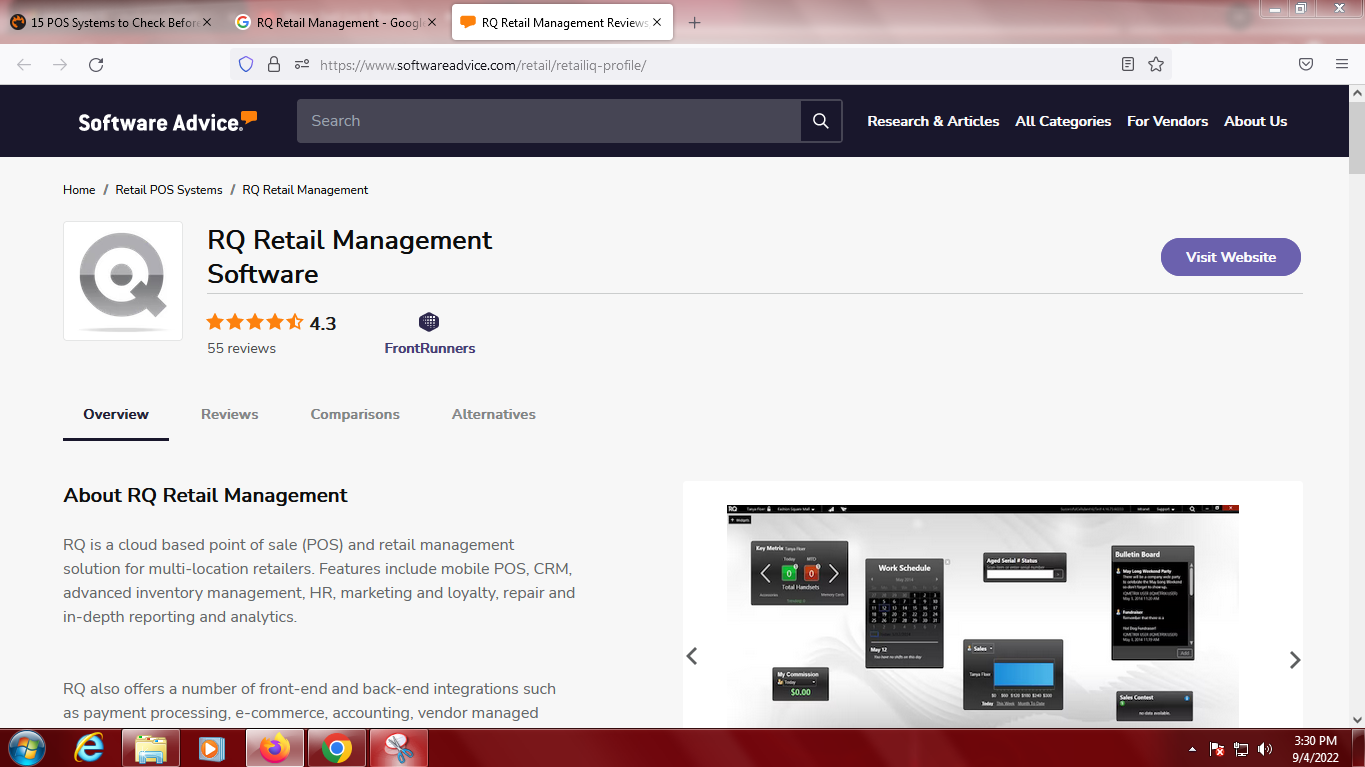Open a new tab with plus icon
The height and width of the screenshot is (767, 1365).
coord(694,22)
